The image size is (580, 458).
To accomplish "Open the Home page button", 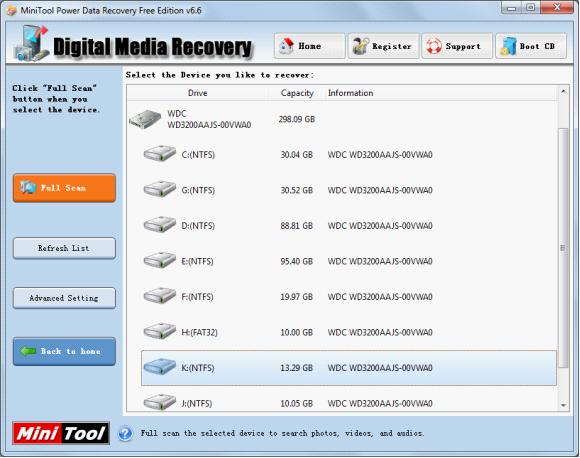I will [x=310, y=46].
